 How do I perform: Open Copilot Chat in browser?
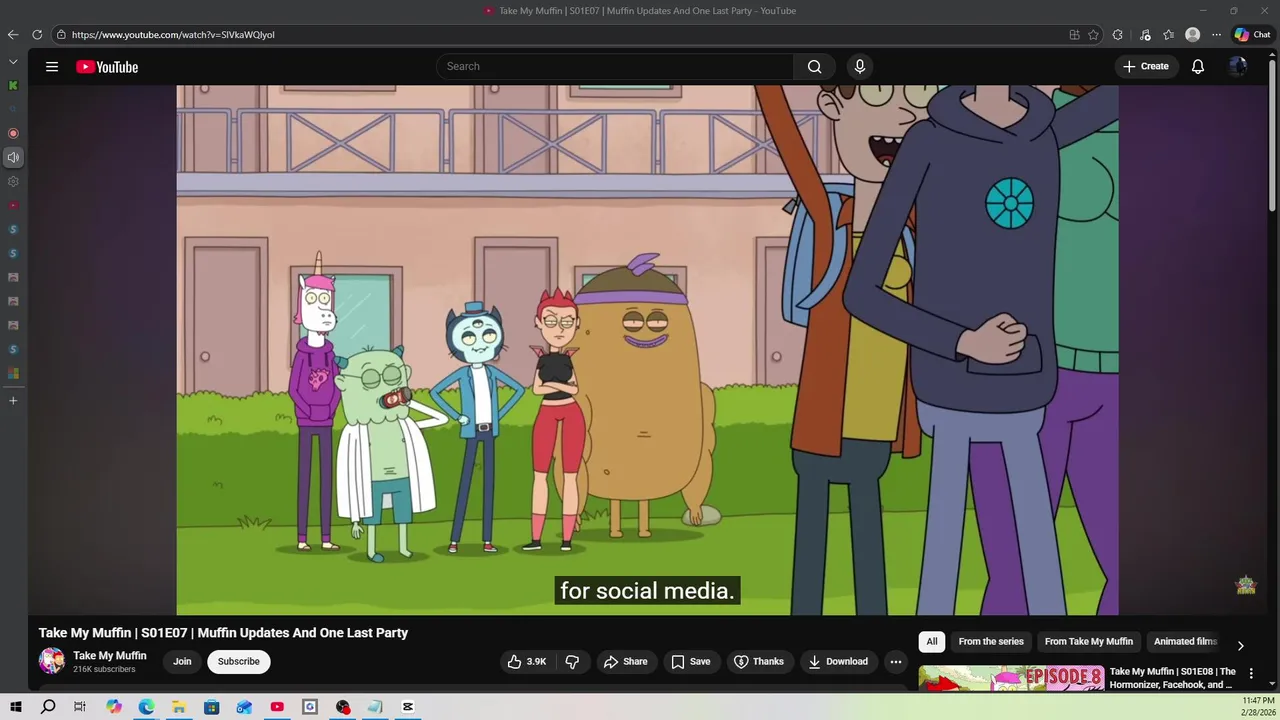(x=1252, y=35)
